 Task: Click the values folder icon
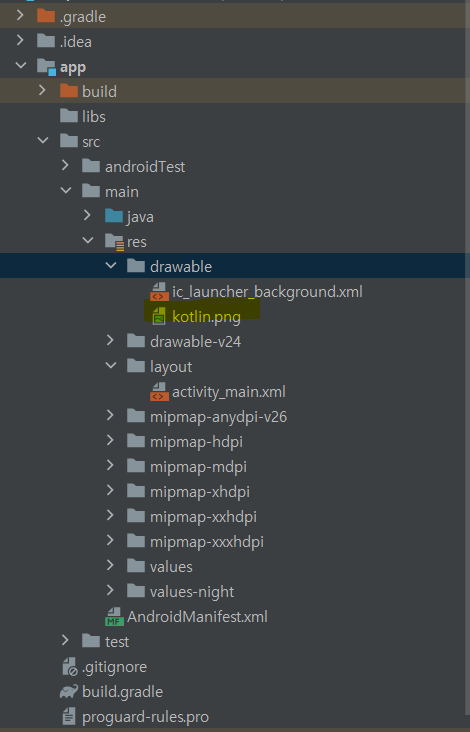tap(136, 566)
